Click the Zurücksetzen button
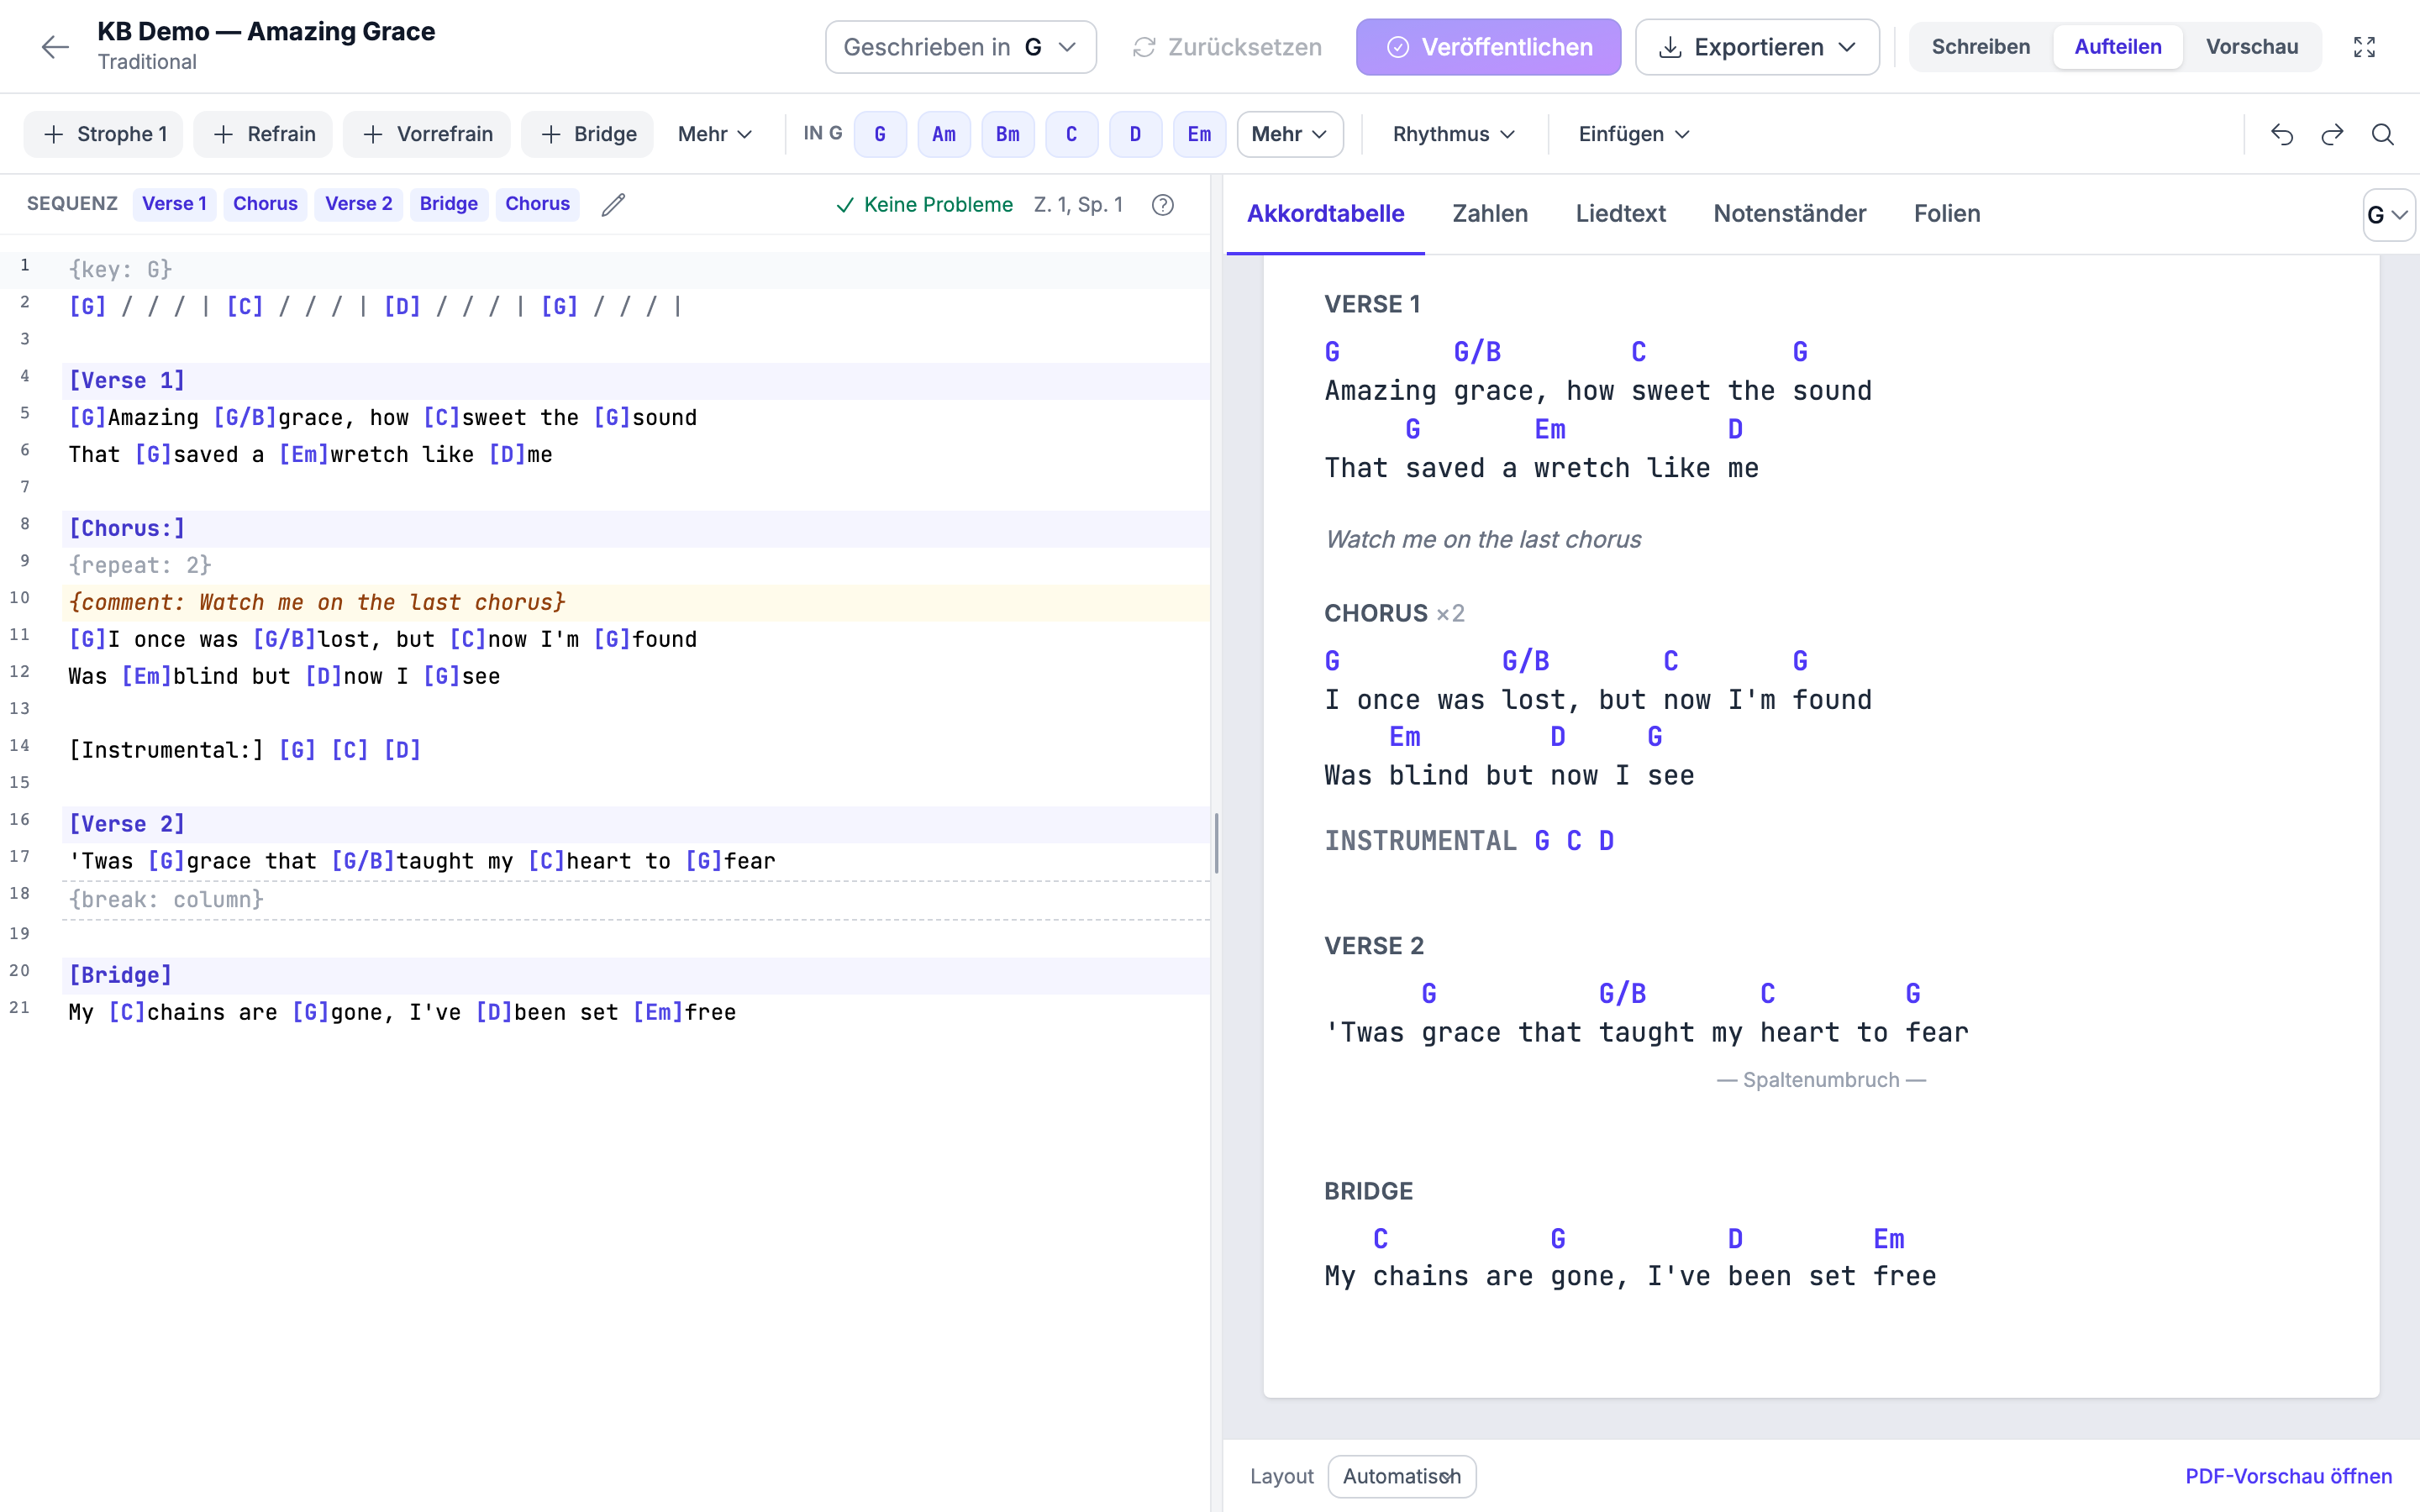The image size is (2420, 1512). click(x=1226, y=47)
